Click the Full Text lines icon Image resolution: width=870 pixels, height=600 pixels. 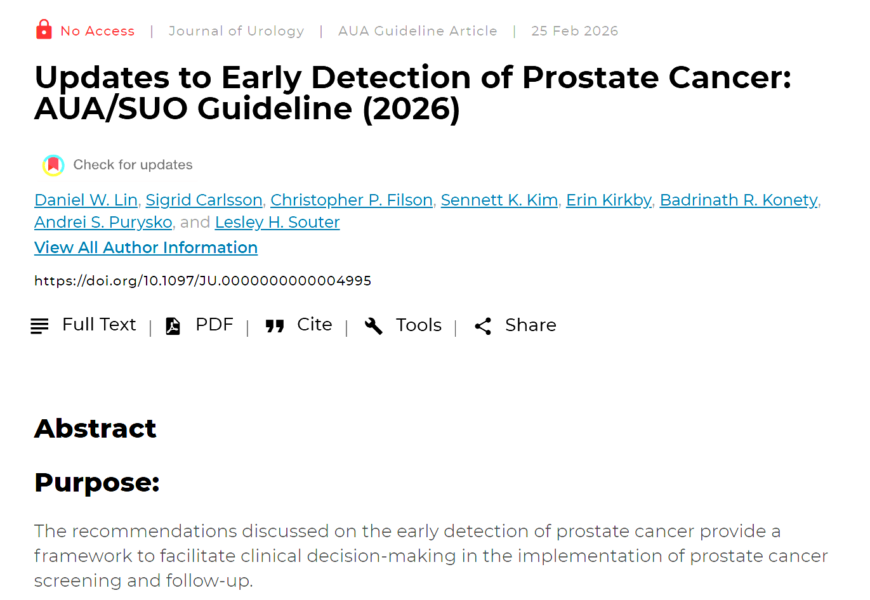pos(40,326)
